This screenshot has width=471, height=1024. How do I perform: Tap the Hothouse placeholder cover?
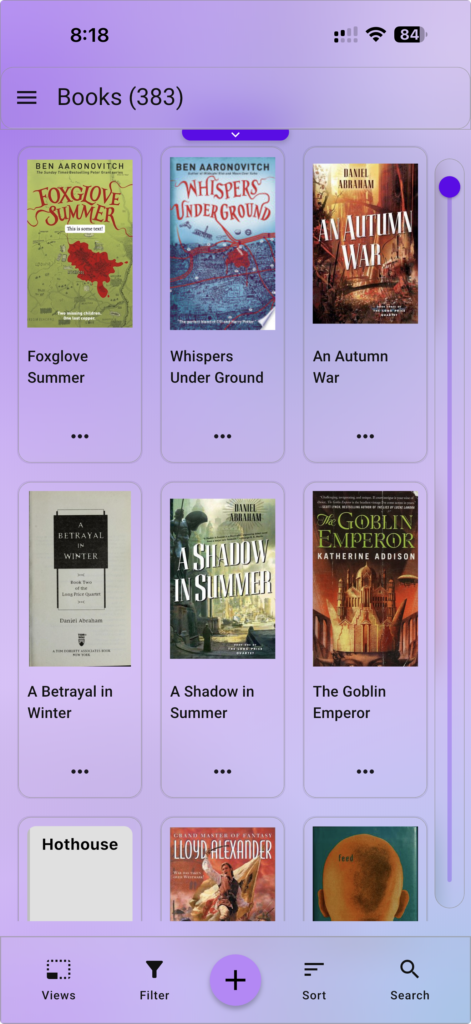[80, 873]
